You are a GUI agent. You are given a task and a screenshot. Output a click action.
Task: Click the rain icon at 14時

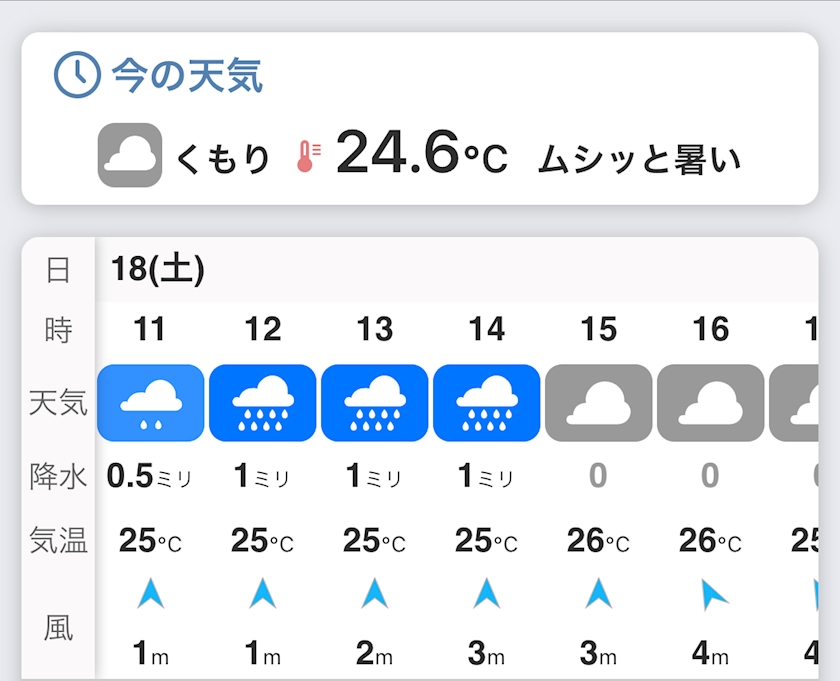[486, 403]
